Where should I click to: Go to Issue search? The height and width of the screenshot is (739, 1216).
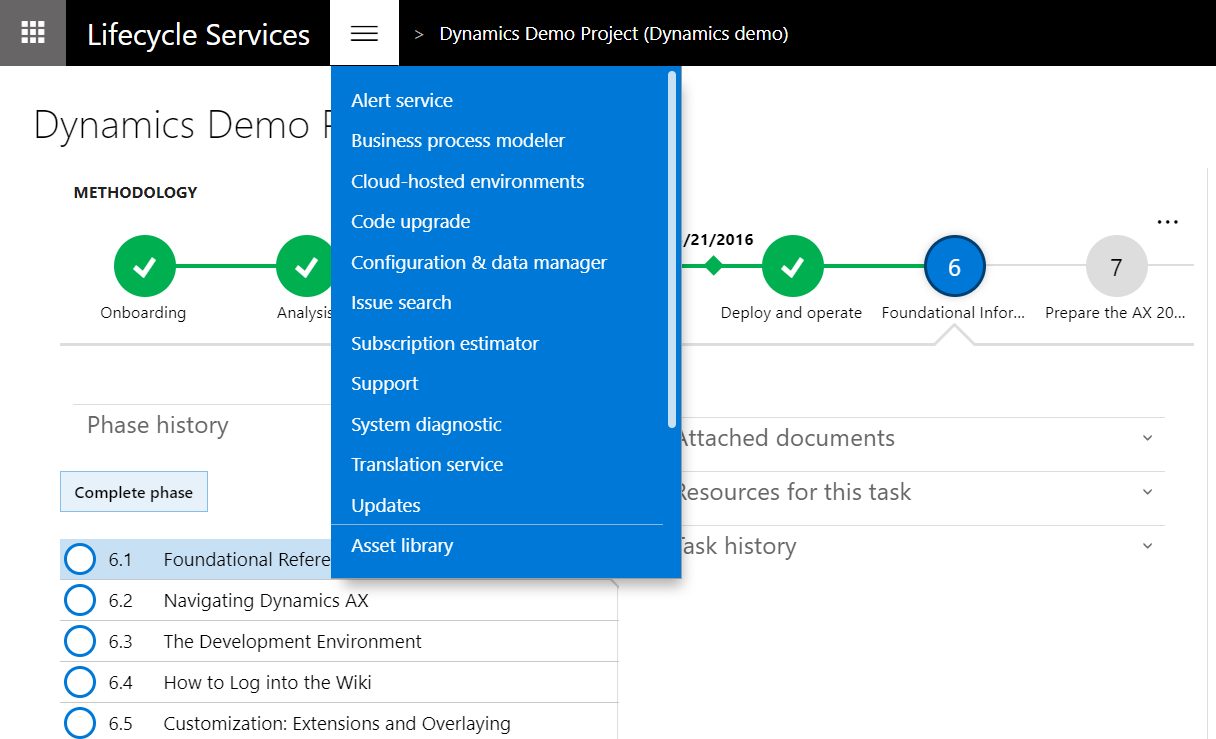pyautogui.click(x=401, y=302)
